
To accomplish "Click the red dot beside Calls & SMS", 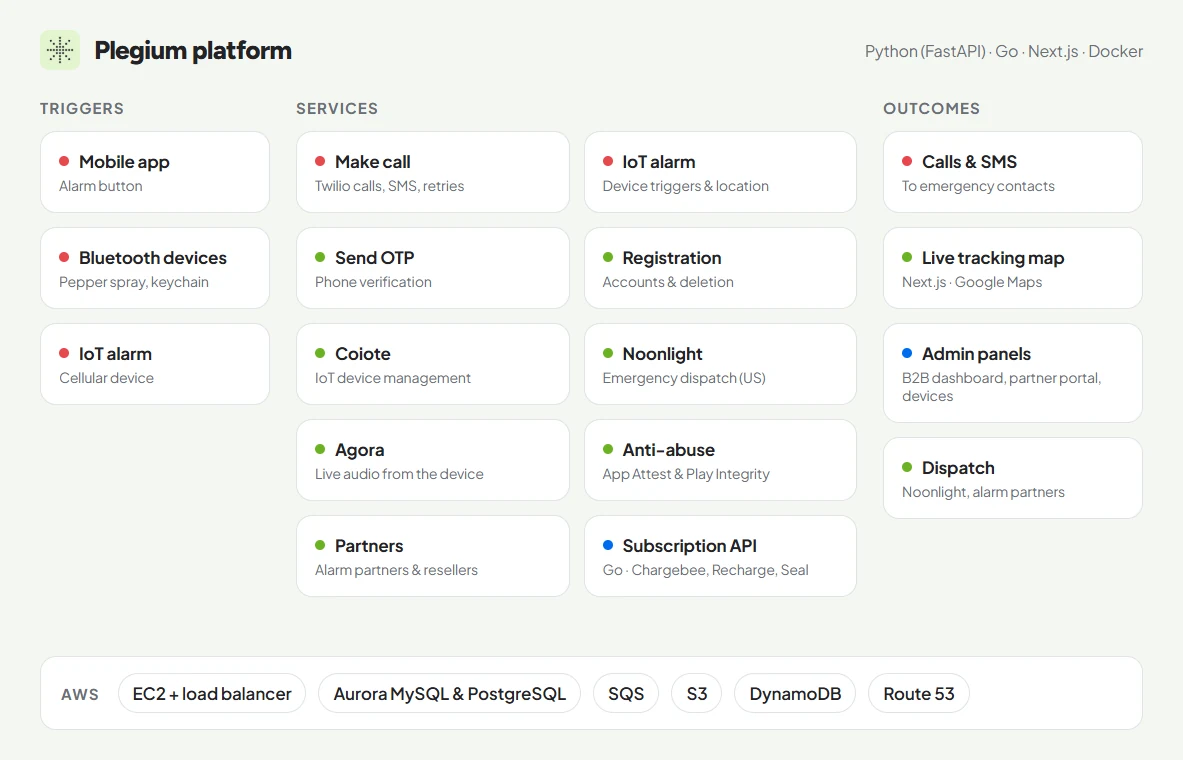I will (x=907, y=161).
